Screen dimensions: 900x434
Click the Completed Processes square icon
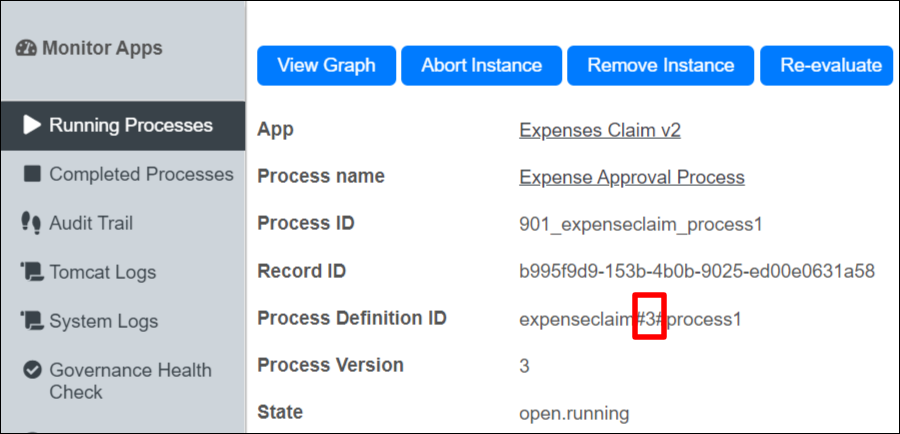tap(32, 174)
